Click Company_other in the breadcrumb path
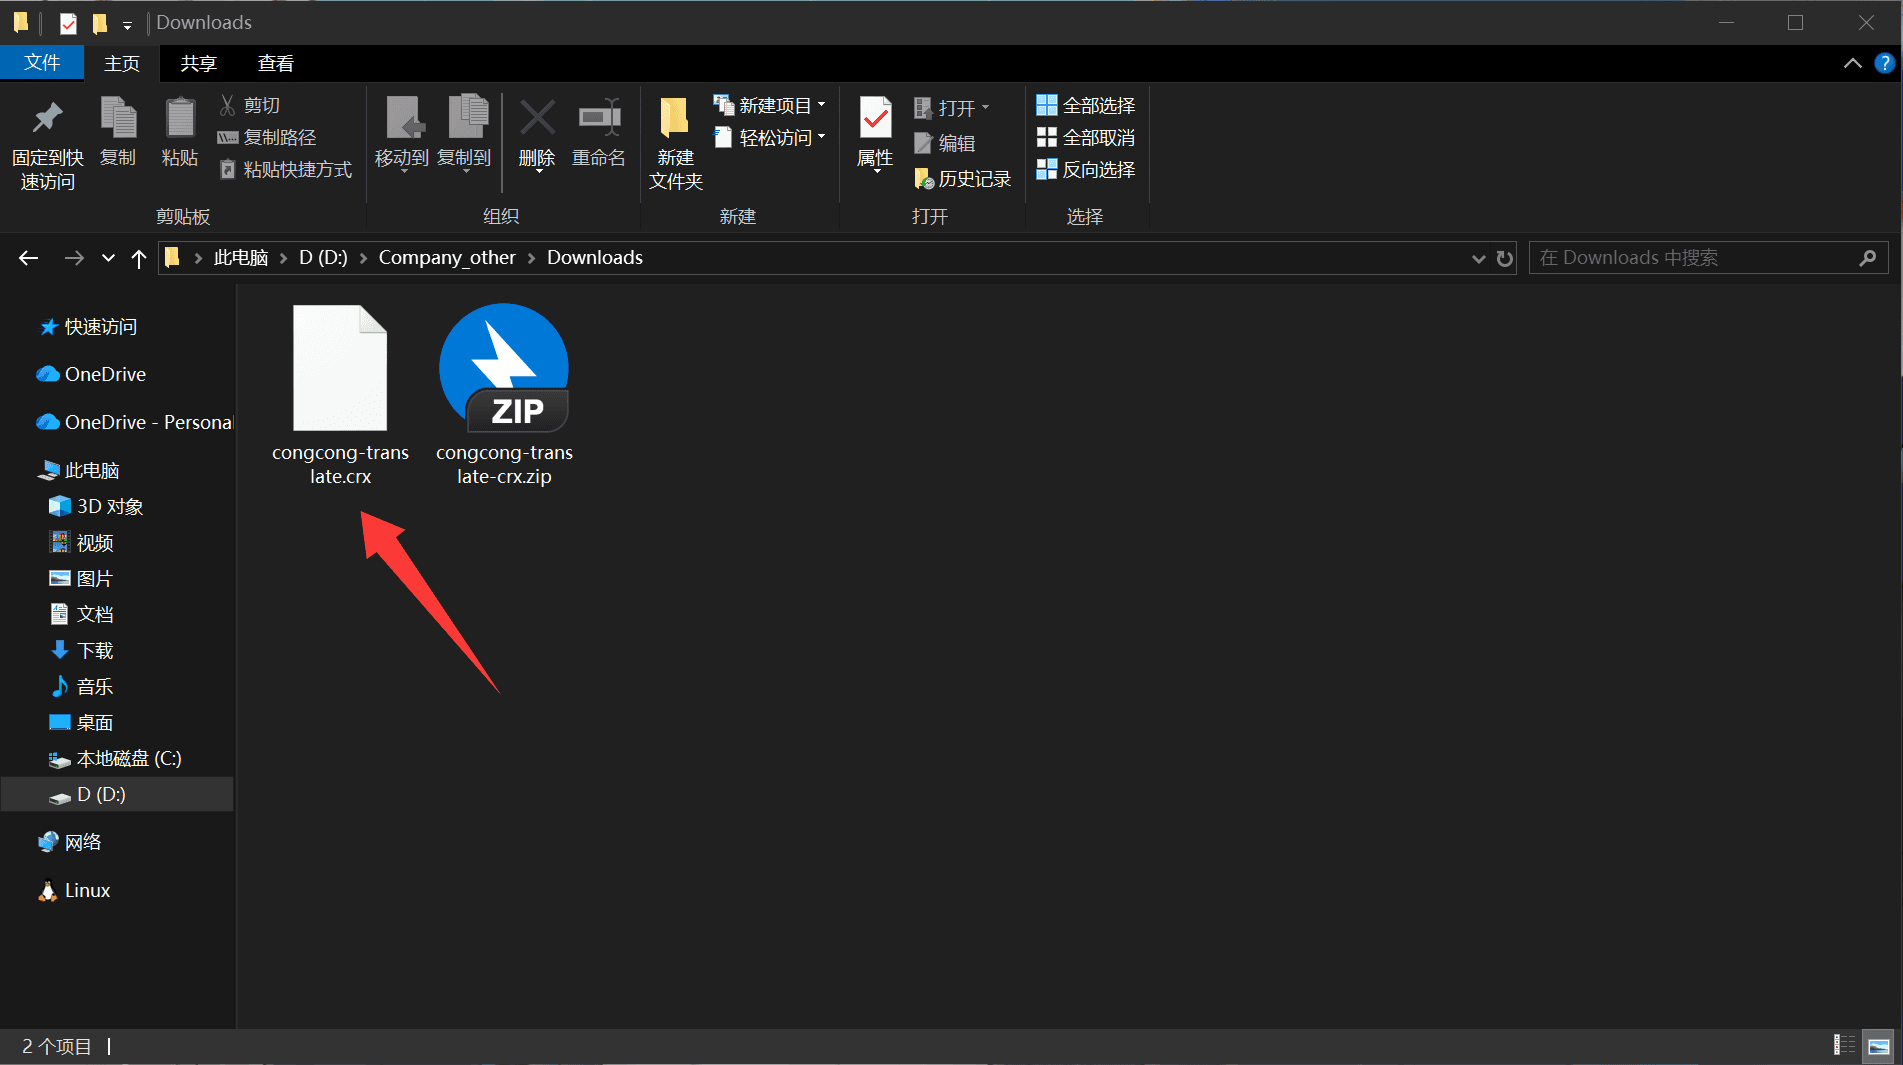Viewport: 1903px width, 1065px height. click(447, 258)
